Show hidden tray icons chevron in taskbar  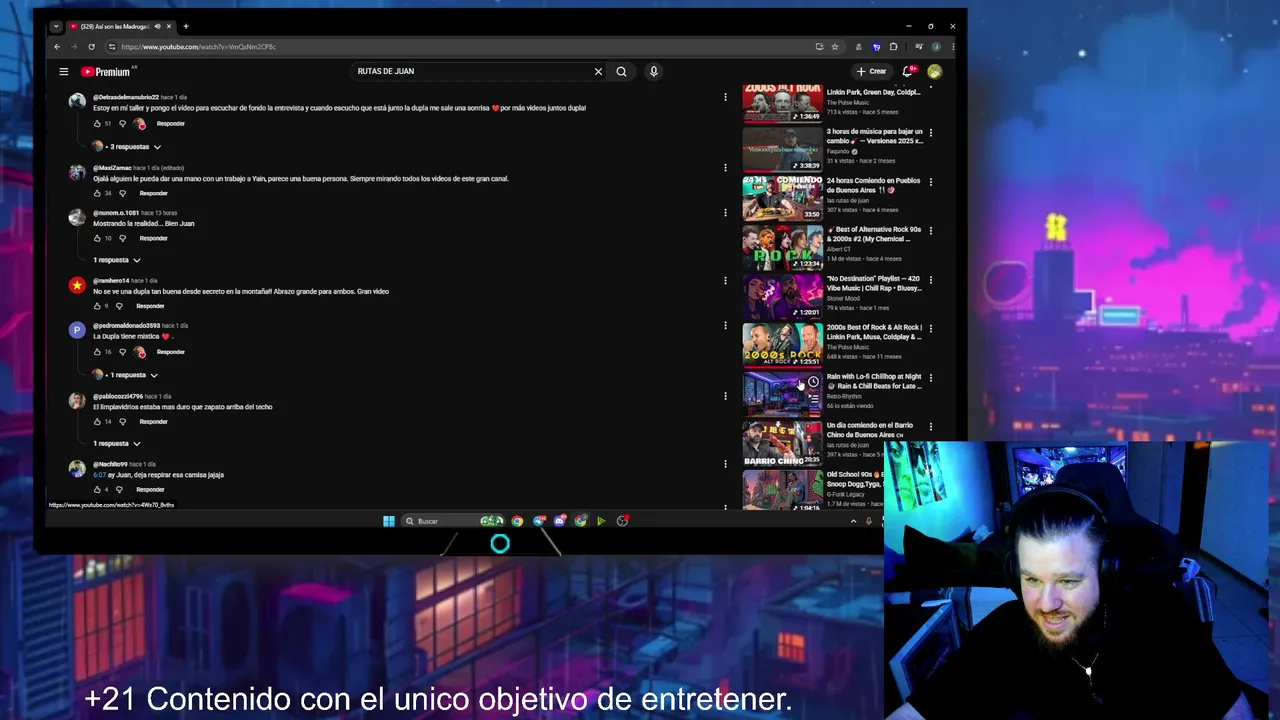[x=853, y=521]
